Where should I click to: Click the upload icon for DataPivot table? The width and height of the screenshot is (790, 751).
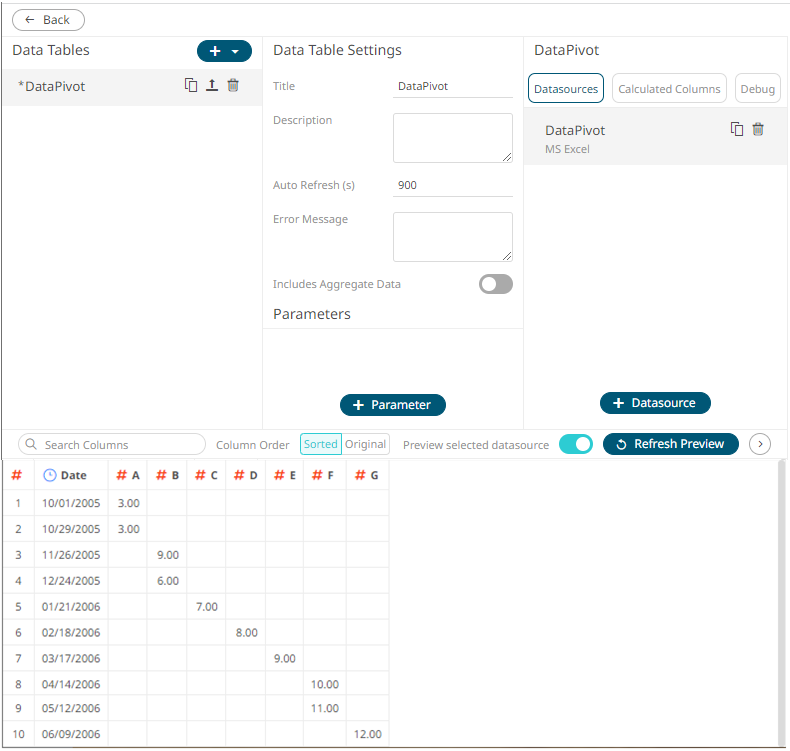click(212, 86)
